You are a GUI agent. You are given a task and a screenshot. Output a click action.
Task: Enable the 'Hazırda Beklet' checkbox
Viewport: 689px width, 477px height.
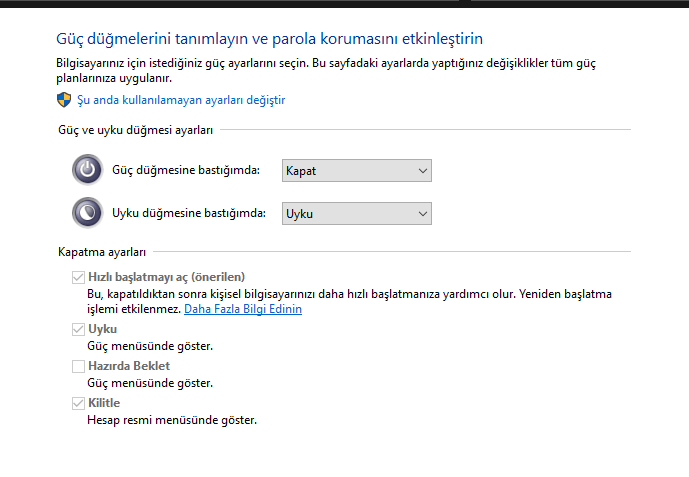[78, 366]
